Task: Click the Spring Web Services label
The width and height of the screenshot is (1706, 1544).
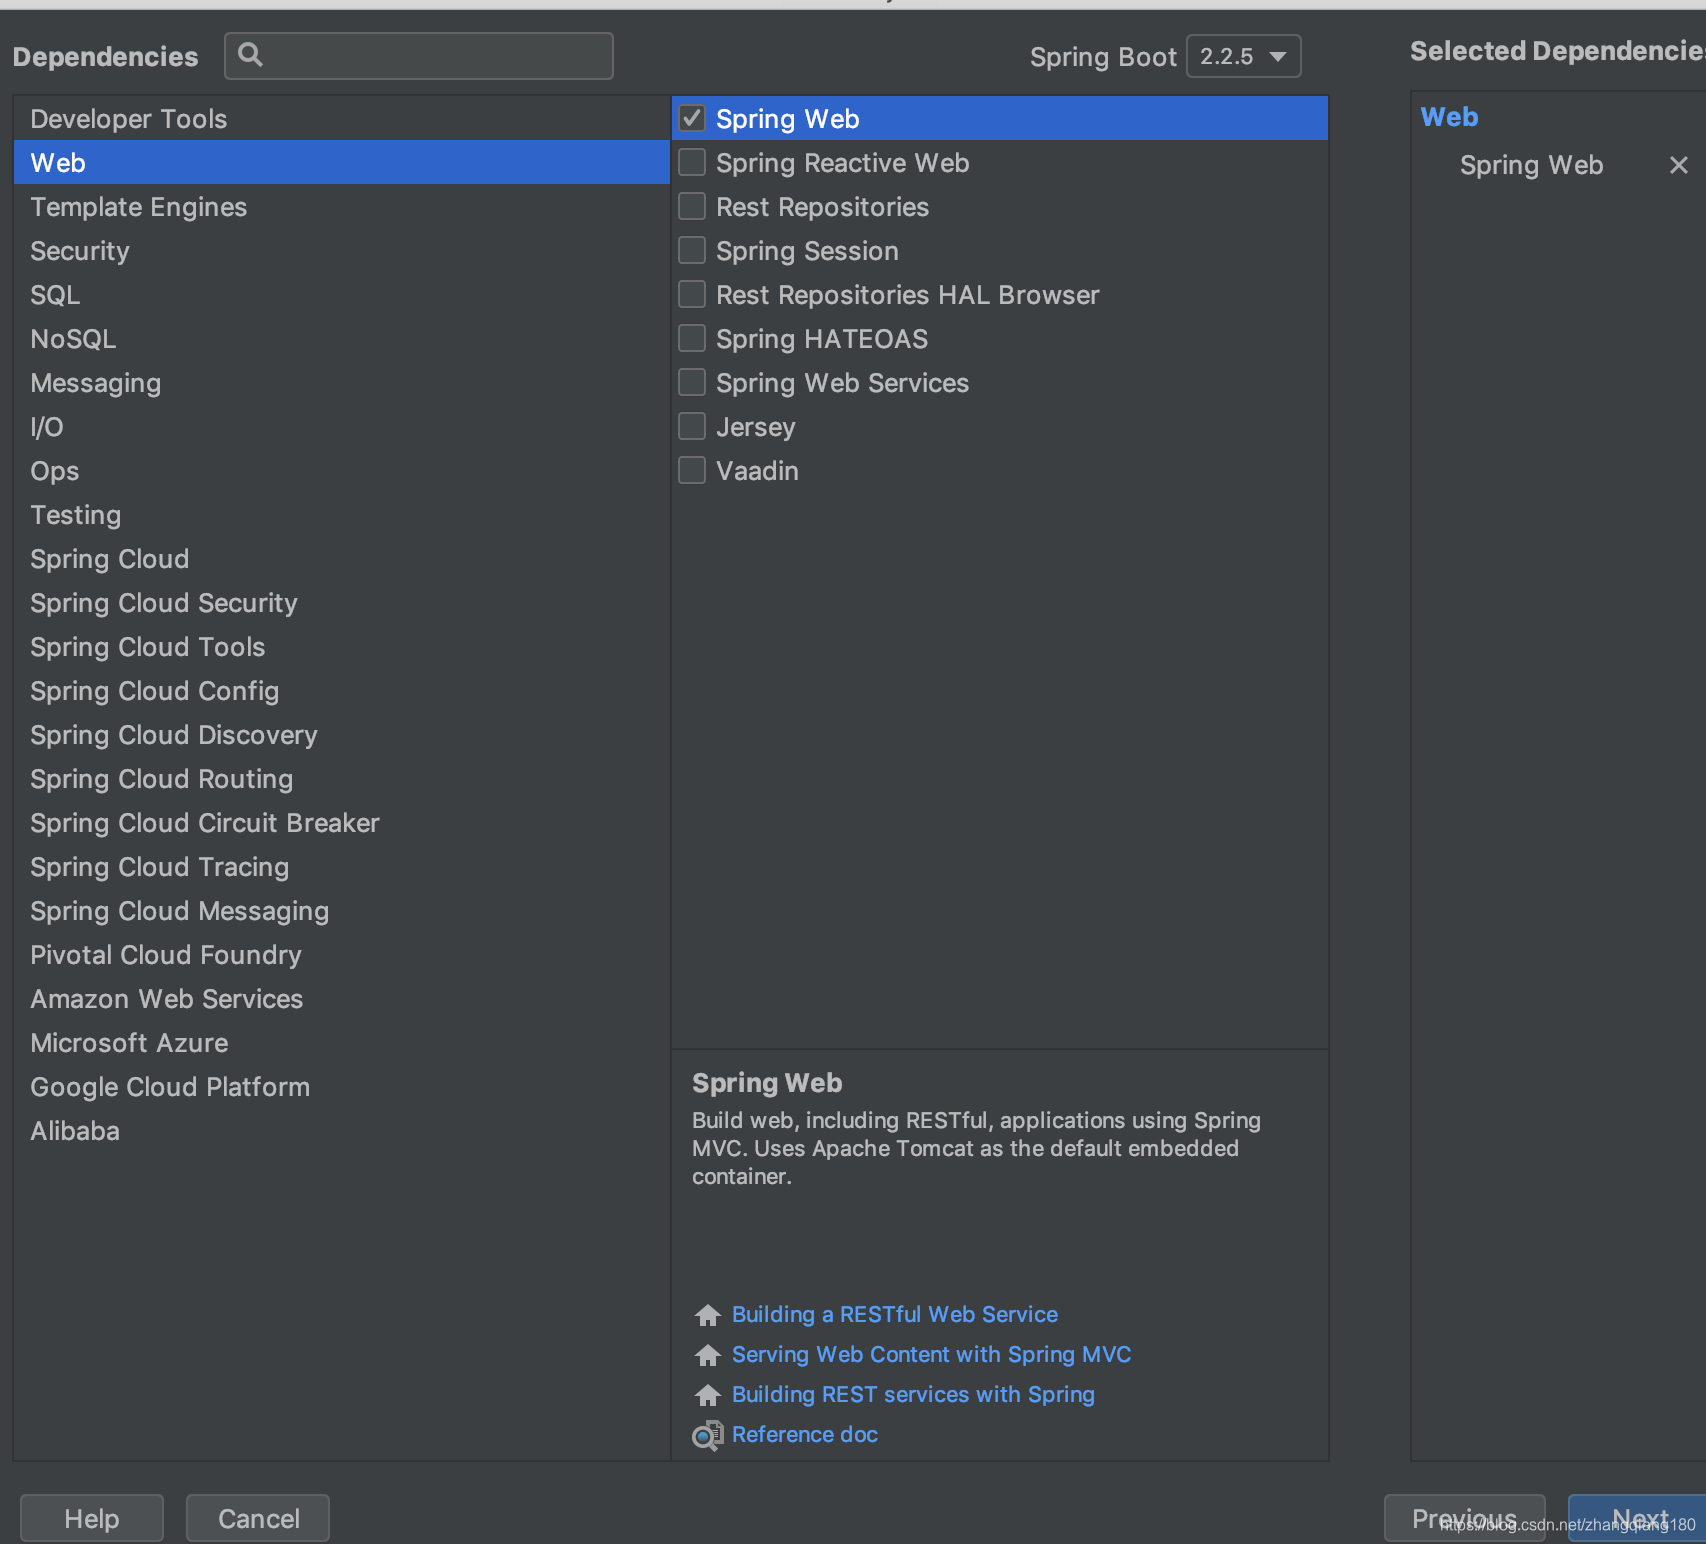Action: click(x=842, y=383)
